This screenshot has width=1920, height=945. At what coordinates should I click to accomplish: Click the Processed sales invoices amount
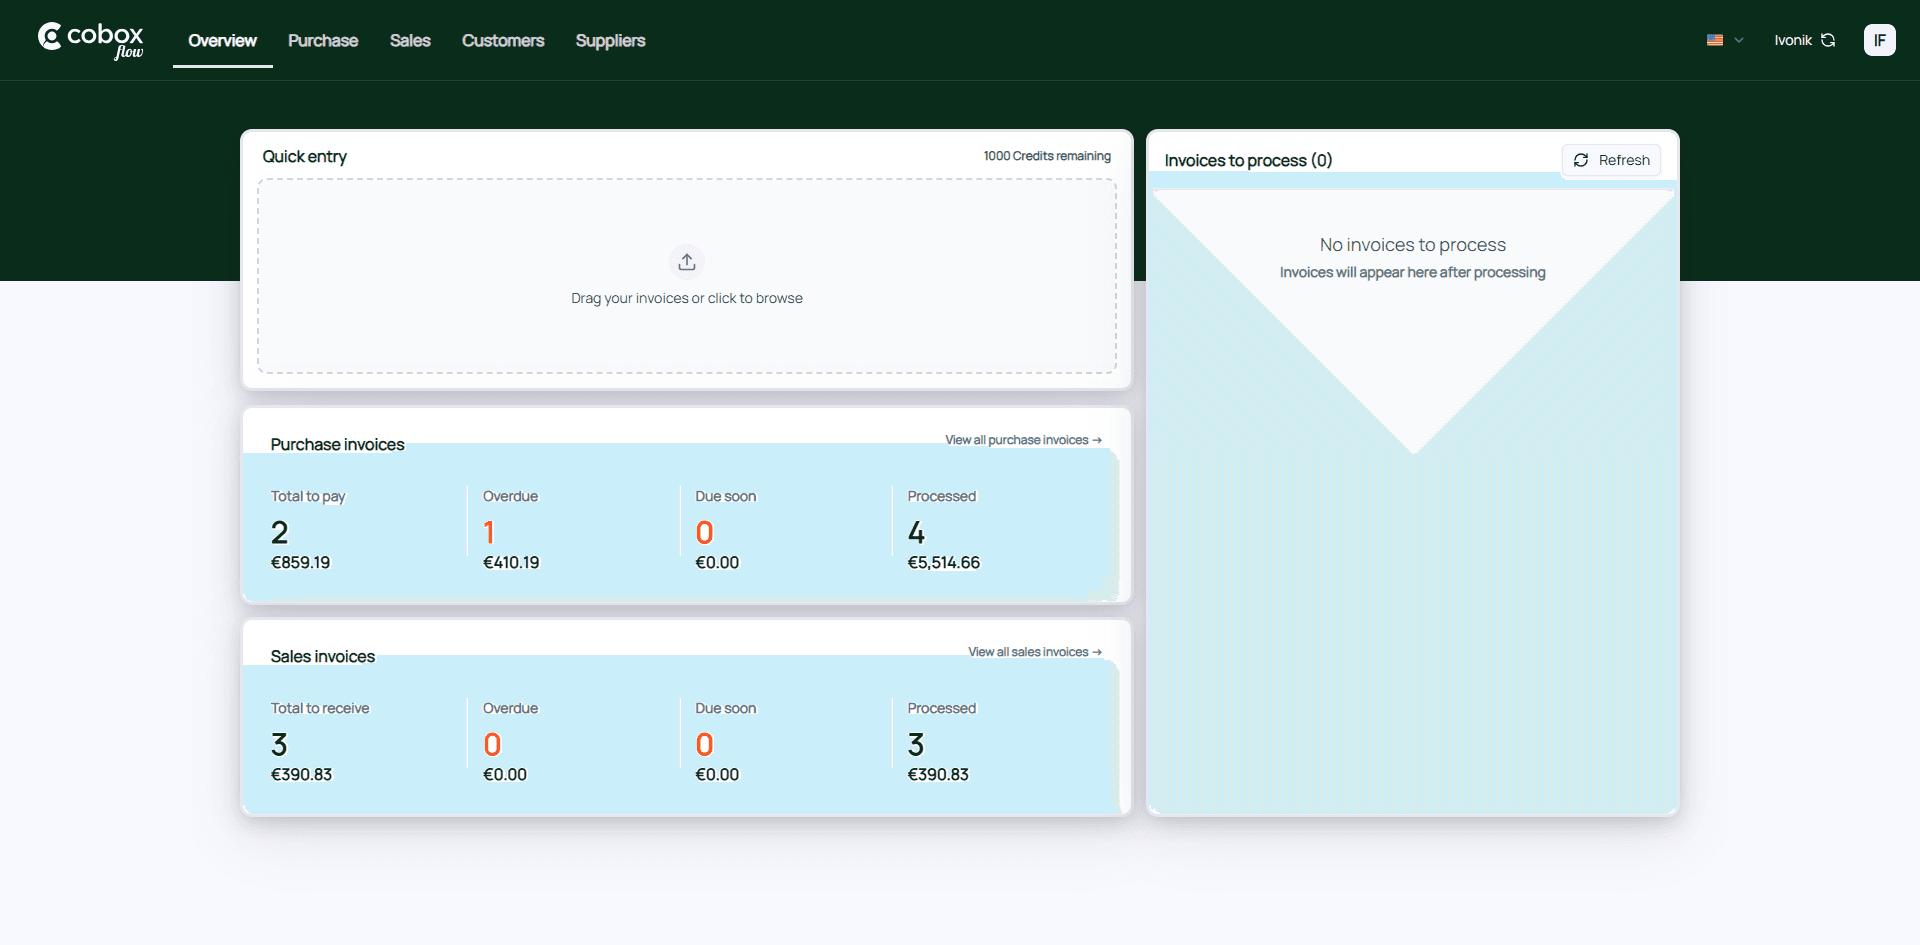coord(937,773)
